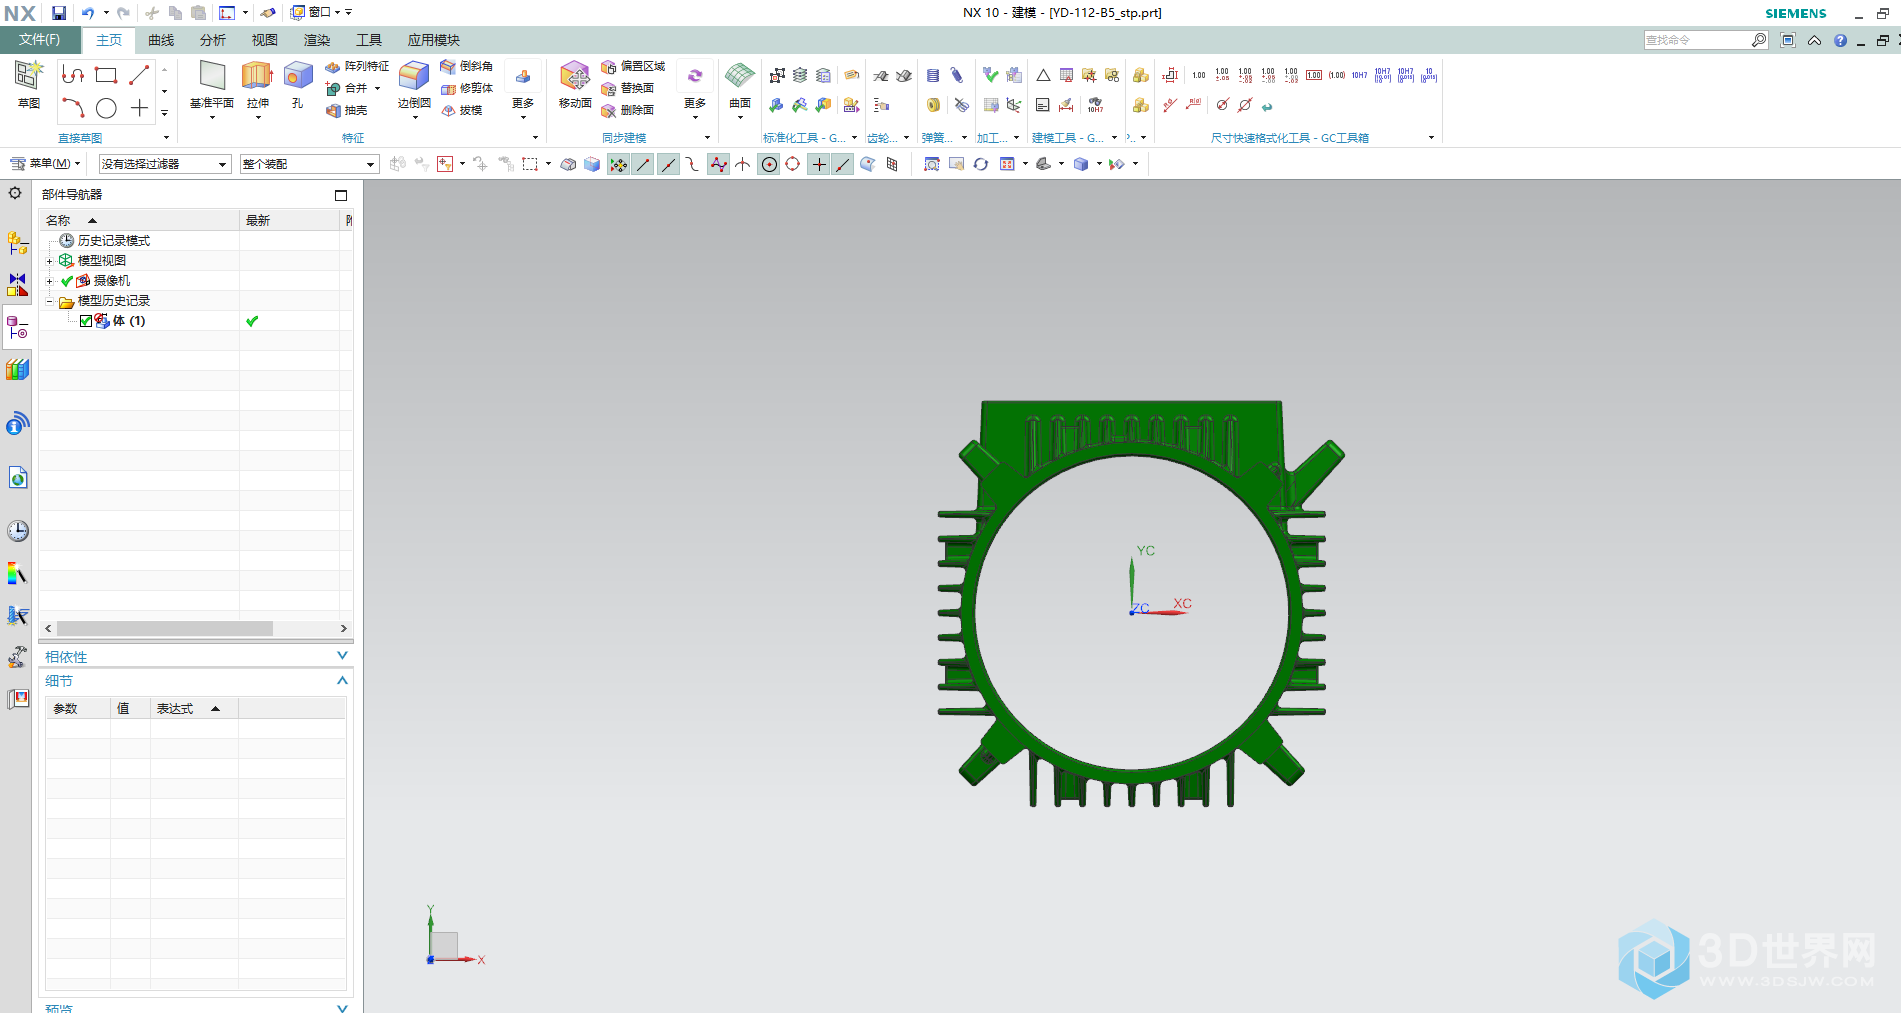Click the refresh rotate view icon
The image size is (1901, 1013).
point(981,164)
